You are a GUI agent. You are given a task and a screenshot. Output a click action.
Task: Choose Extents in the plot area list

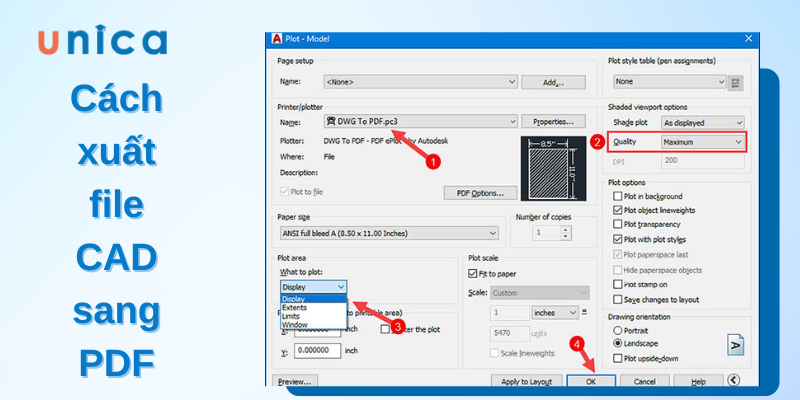(x=313, y=308)
